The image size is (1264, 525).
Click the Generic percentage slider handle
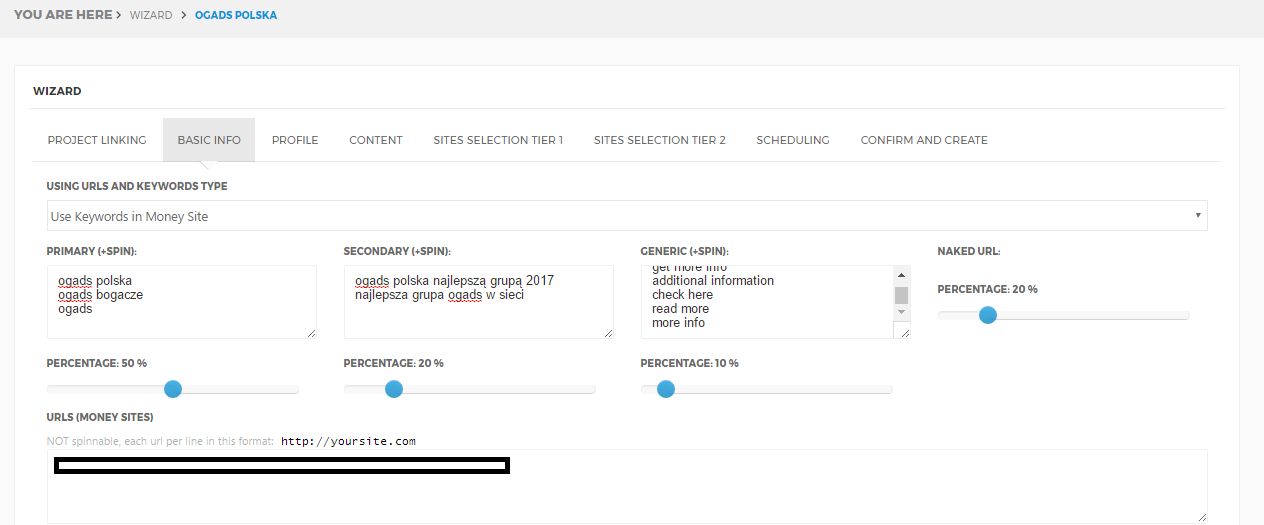[666, 389]
